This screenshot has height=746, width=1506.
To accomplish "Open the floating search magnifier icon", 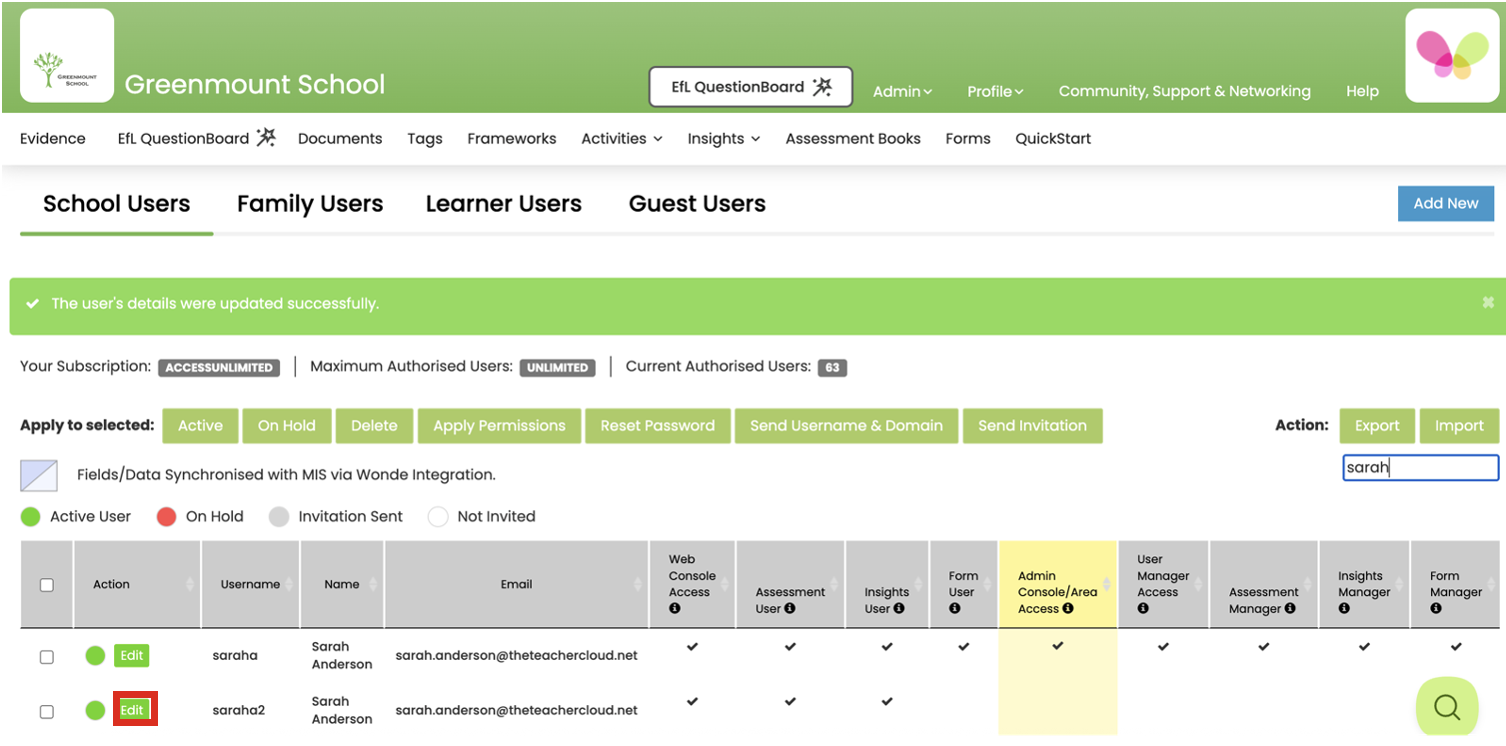I will point(1446,707).
